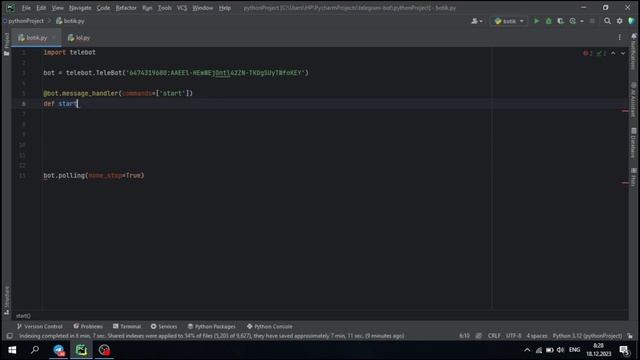Open the screen recorder app in taskbar

pyautogui.click(x=104, y=350)
